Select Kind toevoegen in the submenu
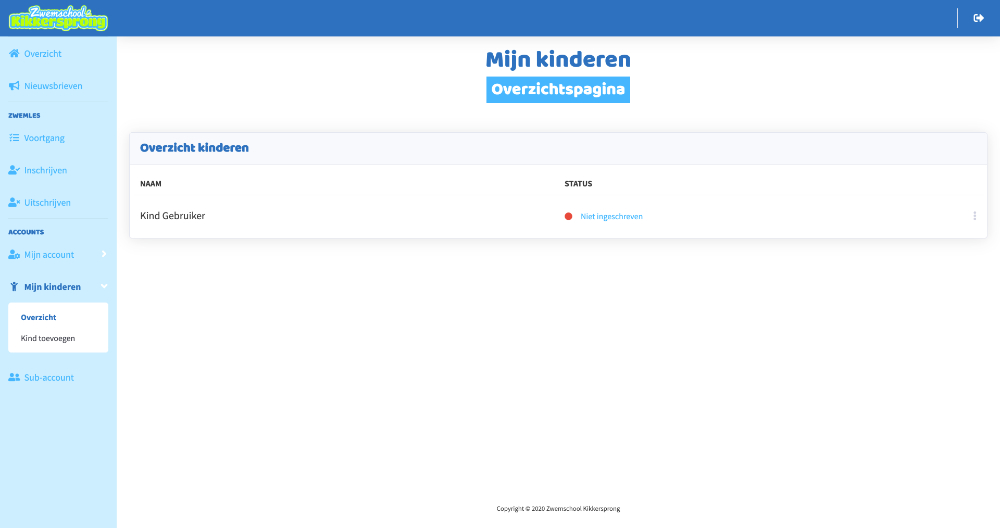Screen dimensions: 1000x528 [x=48, y=338]
